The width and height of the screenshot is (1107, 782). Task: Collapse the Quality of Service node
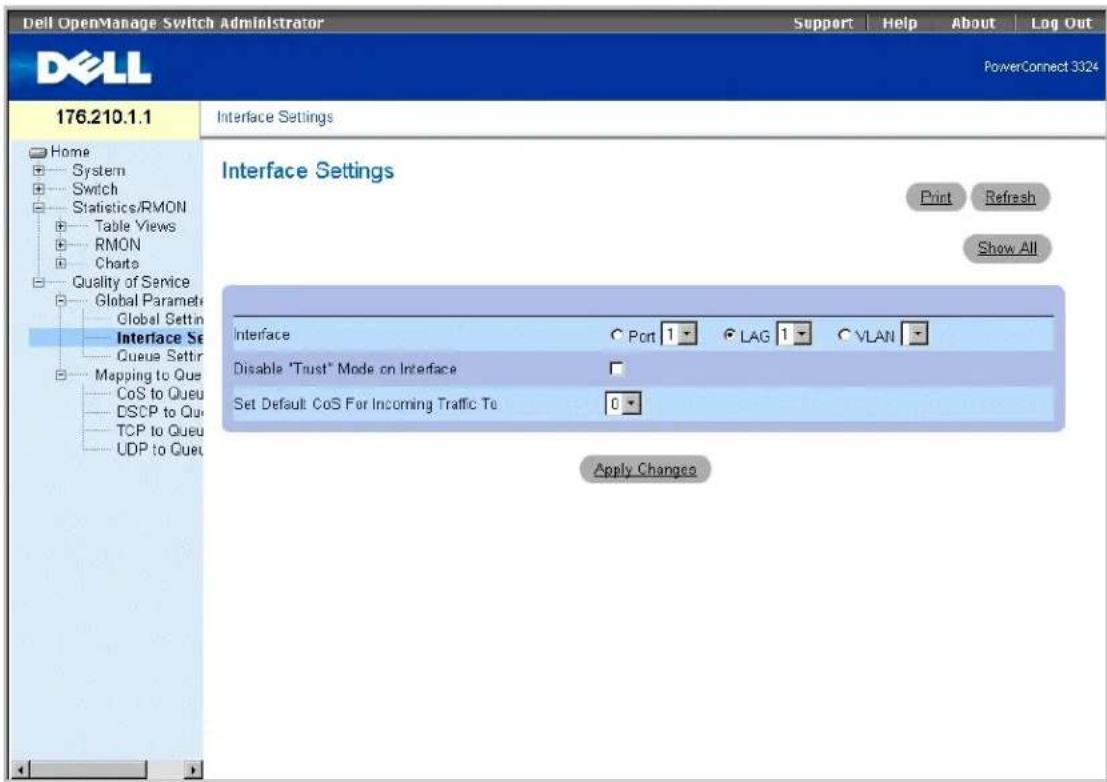[39, 282]
